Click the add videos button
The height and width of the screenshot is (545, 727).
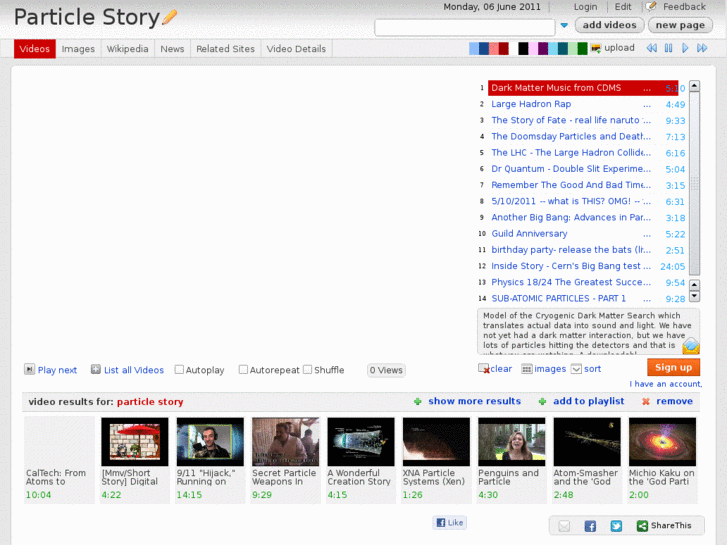tap(609, 25)
